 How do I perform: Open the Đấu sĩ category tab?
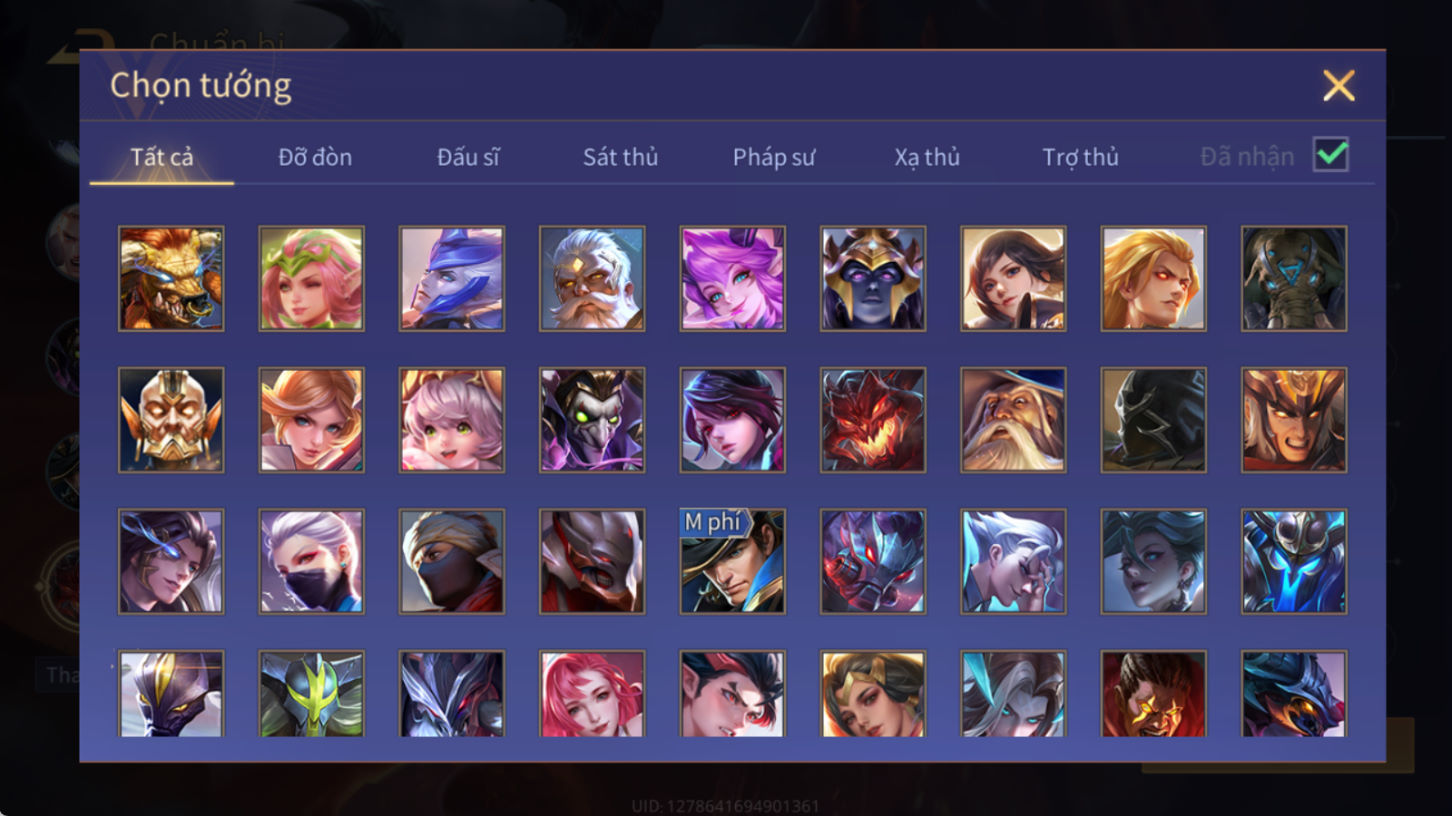click(x=468, y=157)
